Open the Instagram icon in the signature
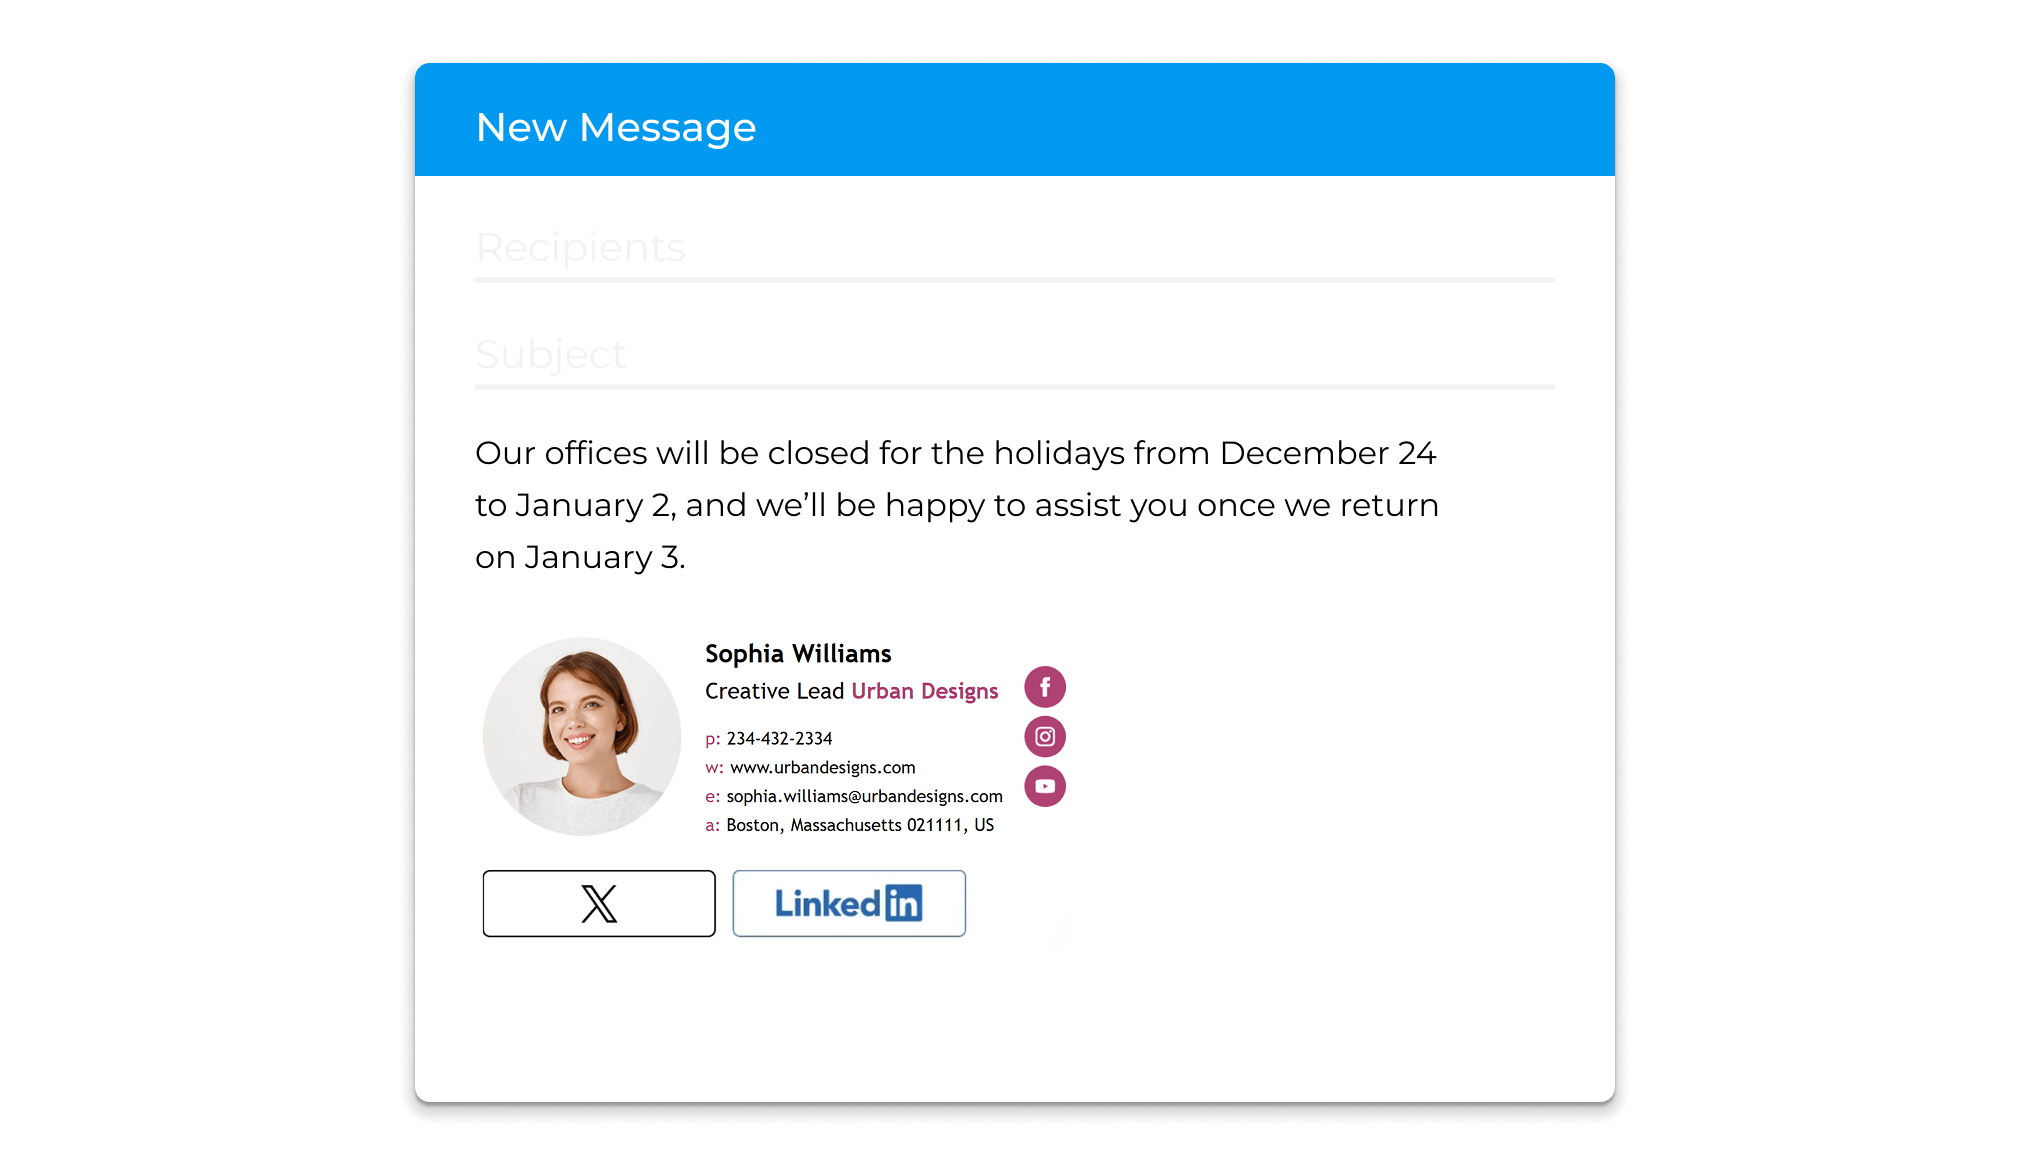 pos(1045,737)
